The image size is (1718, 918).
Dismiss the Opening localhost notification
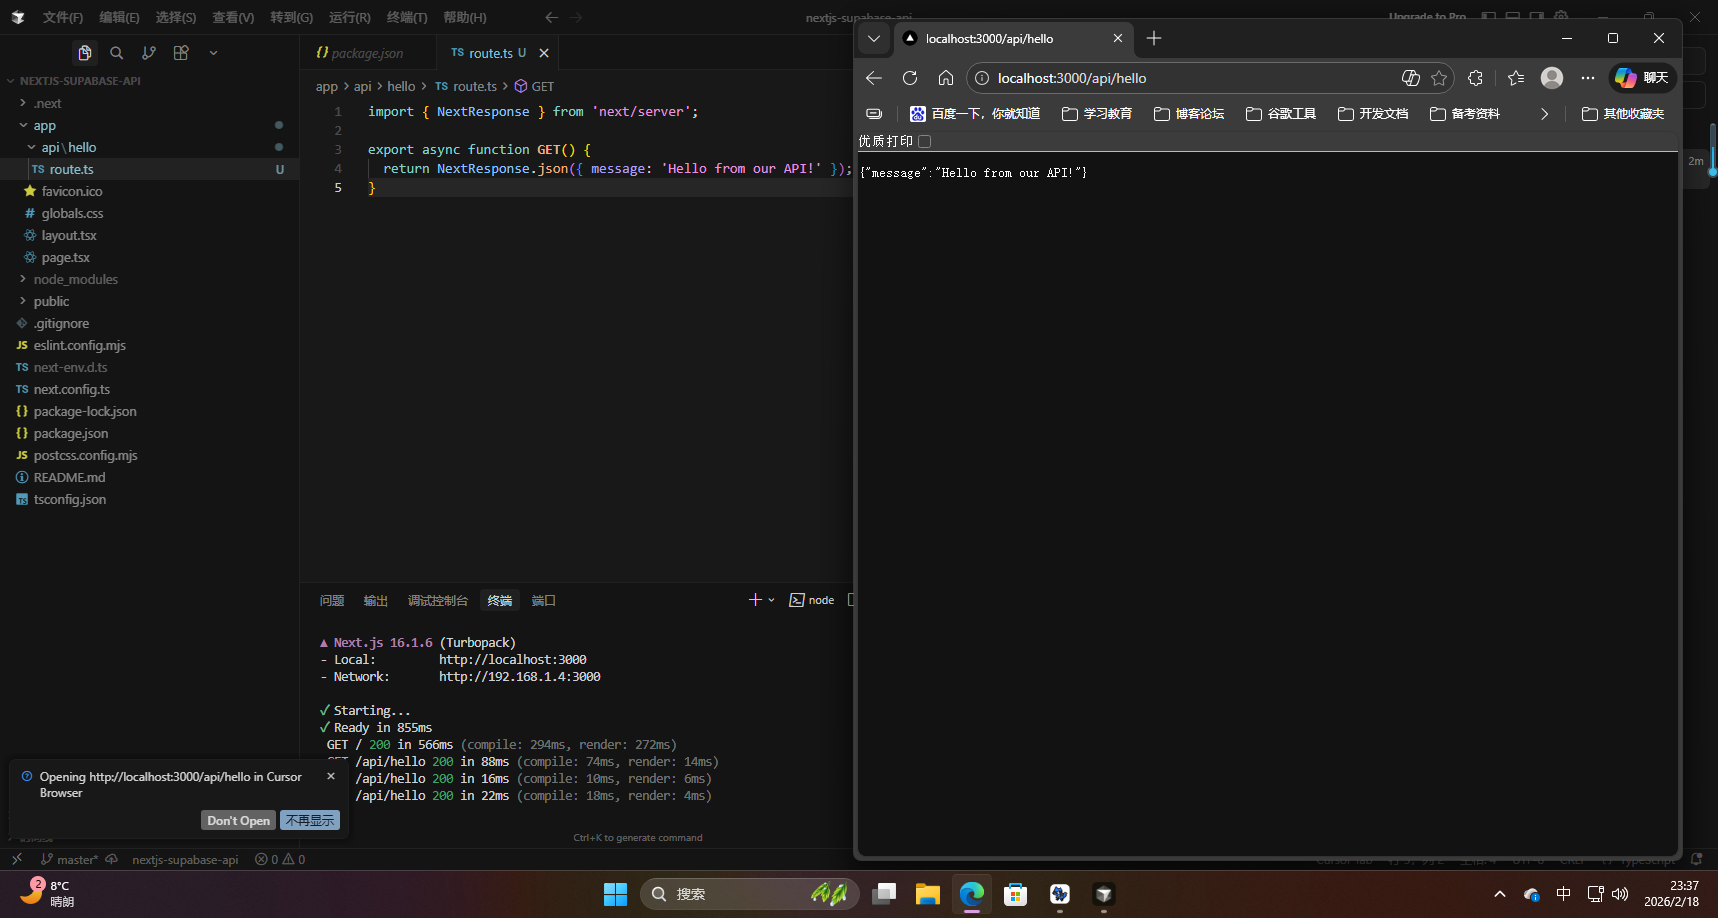[x=331, y=776]
